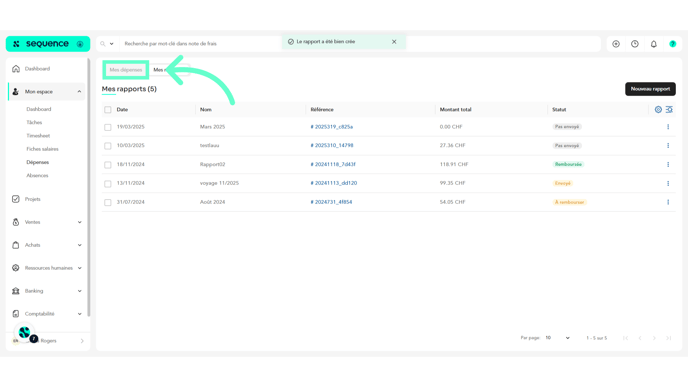
Task: Open reference 2025310_14798 link
Action: (x=332, y=146)
